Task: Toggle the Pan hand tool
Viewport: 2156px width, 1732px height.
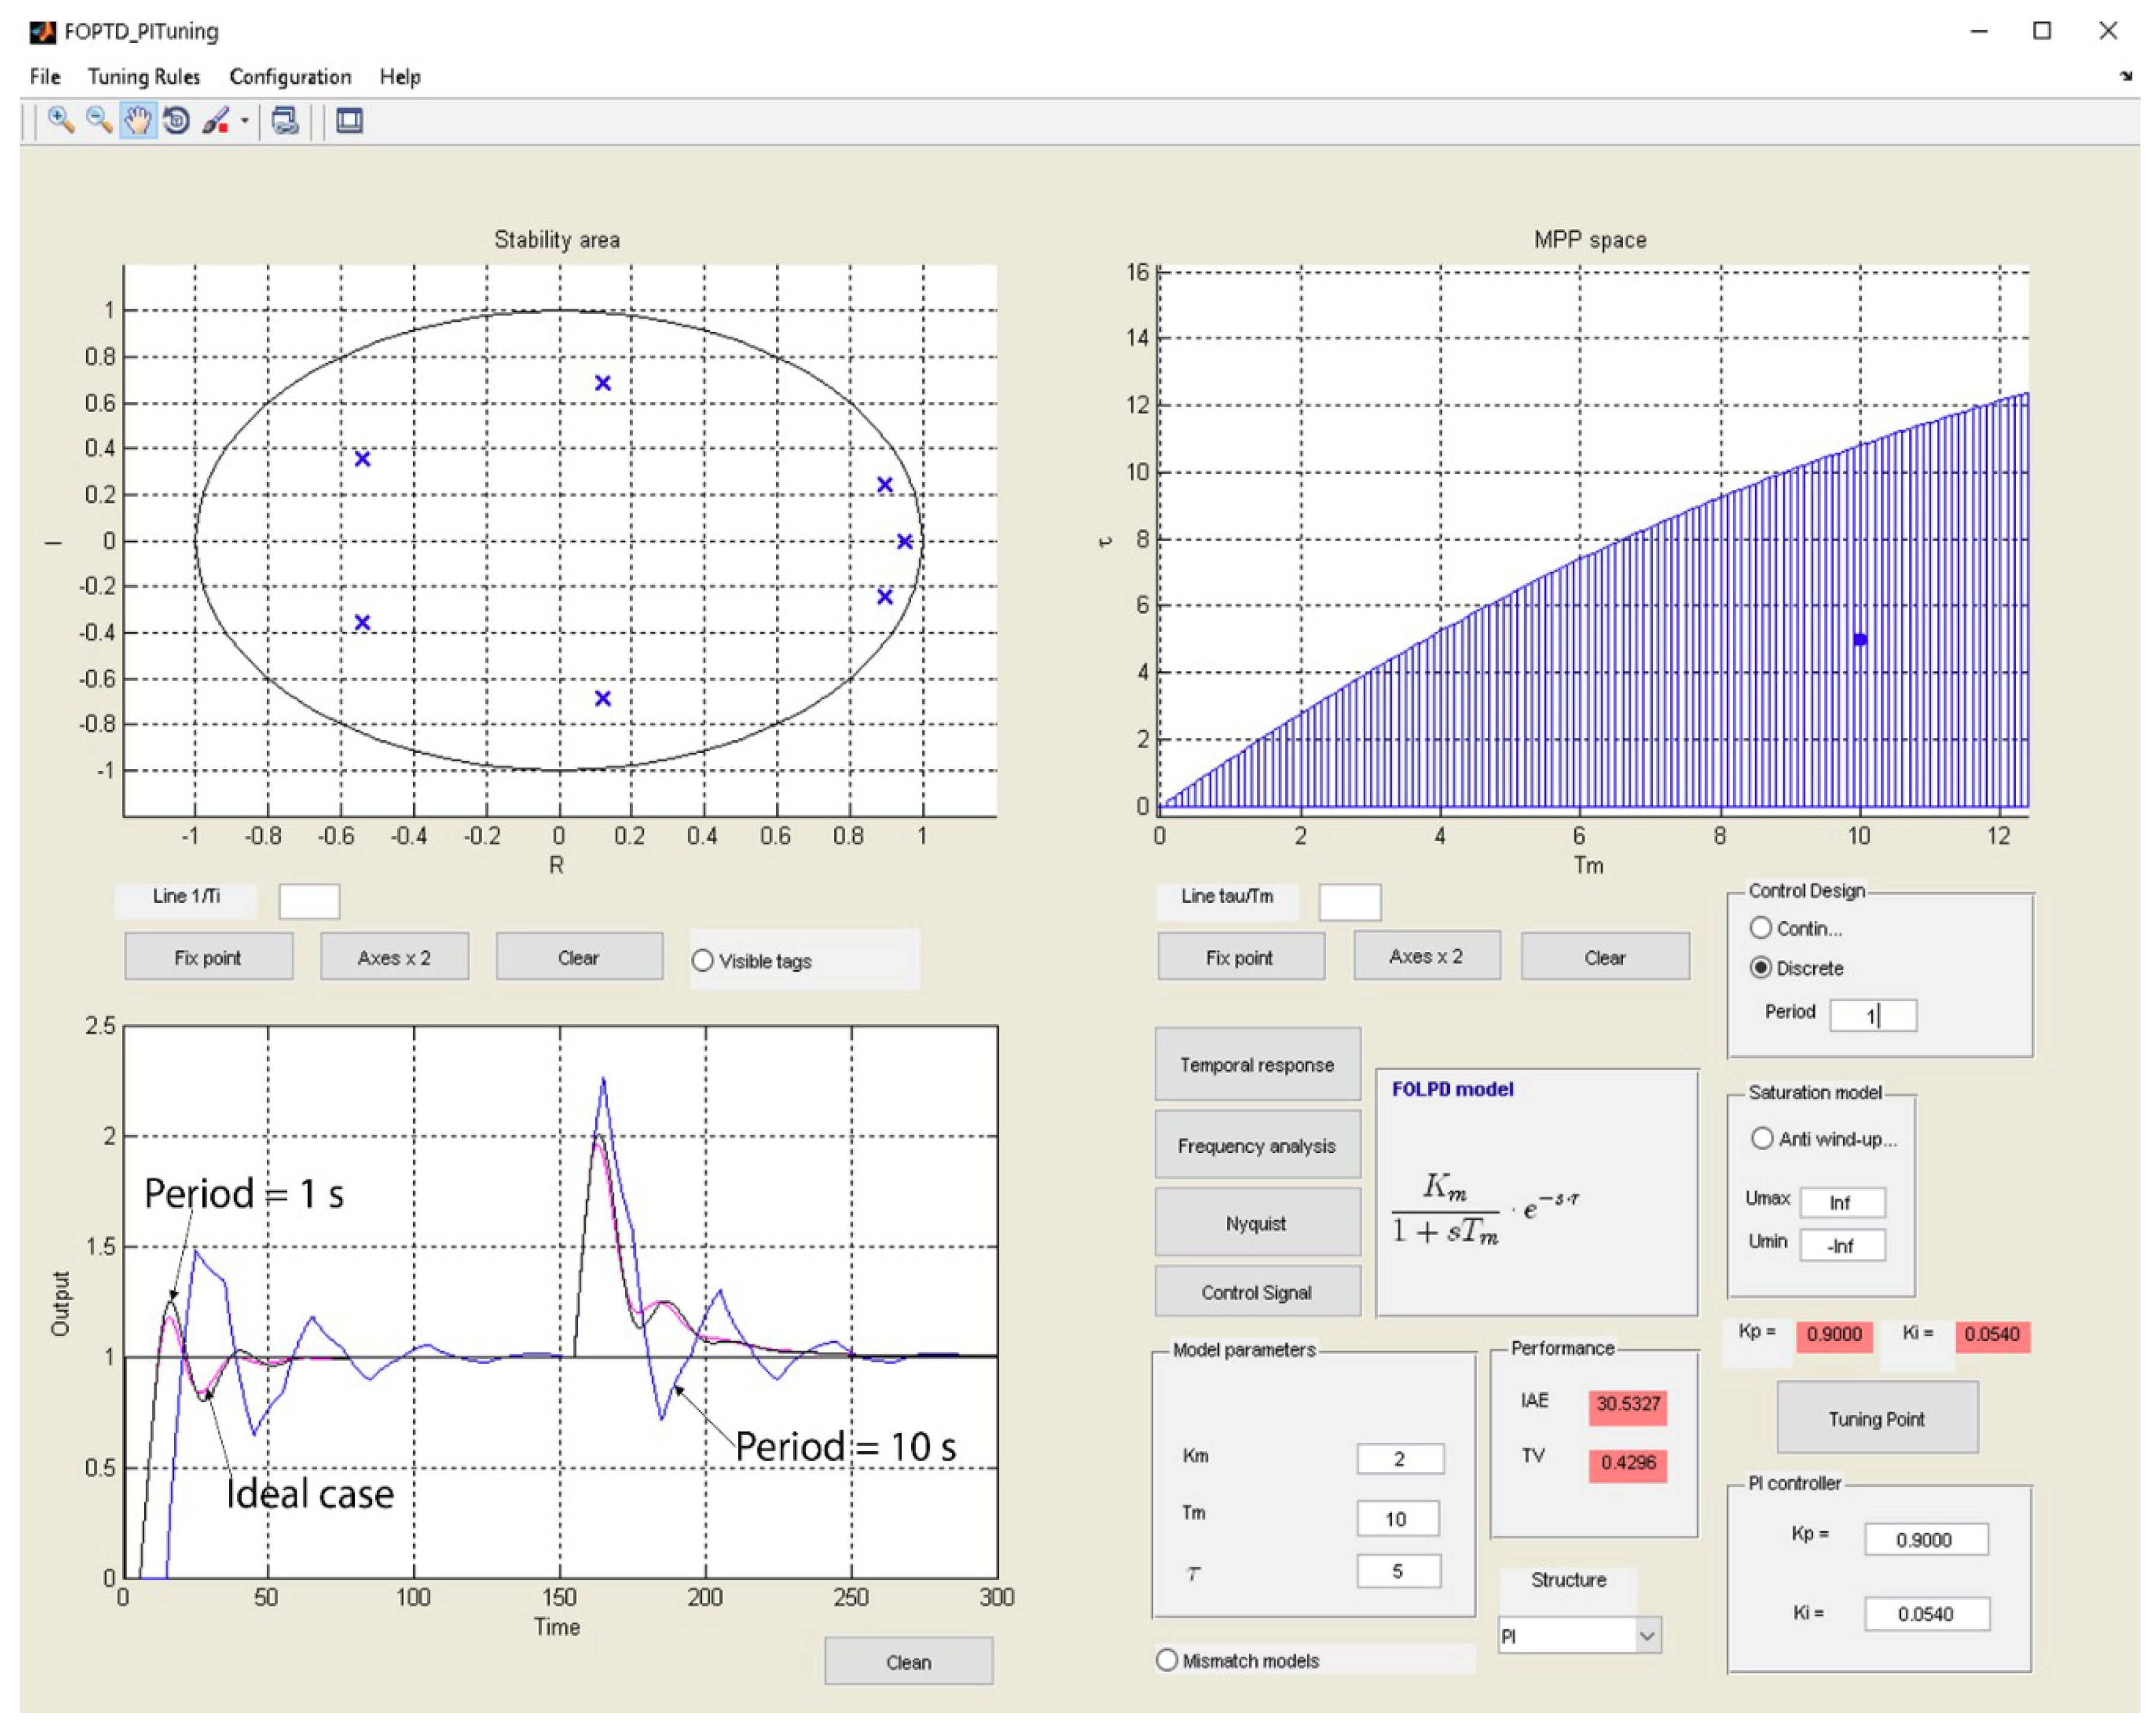Action: coord(138,121)
